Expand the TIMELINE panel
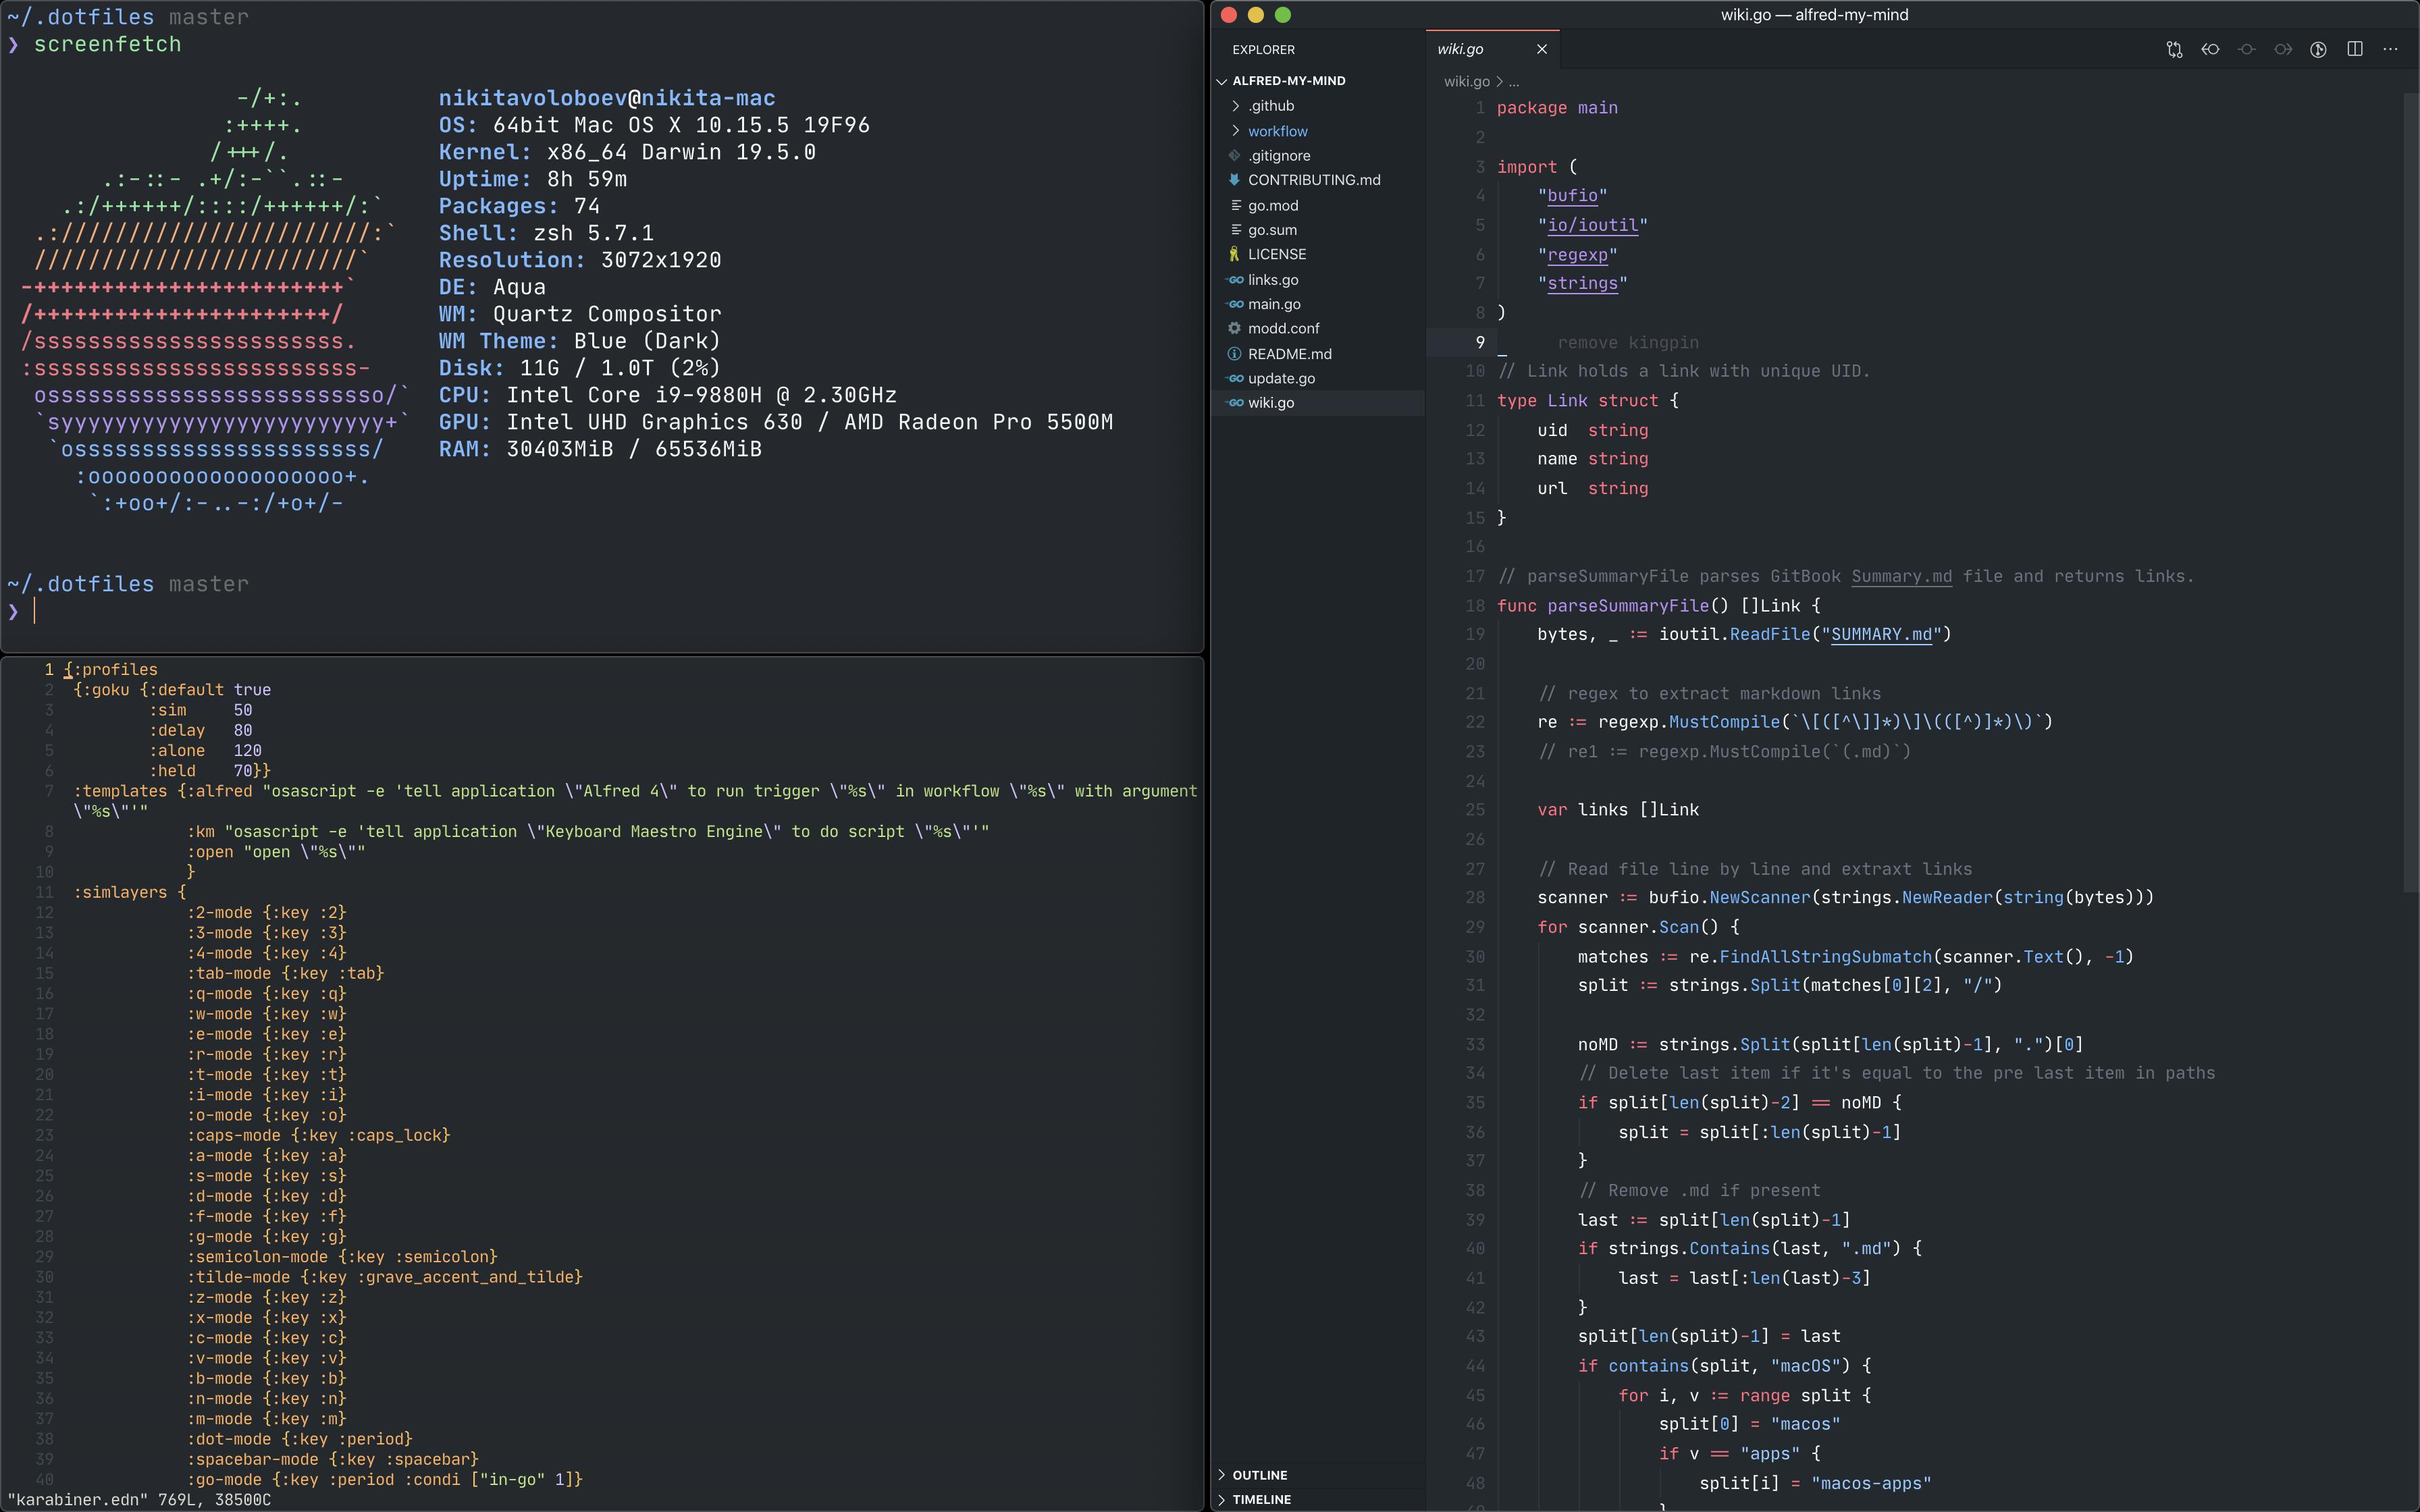 pyautogui.click(x=1261, y=1499)
